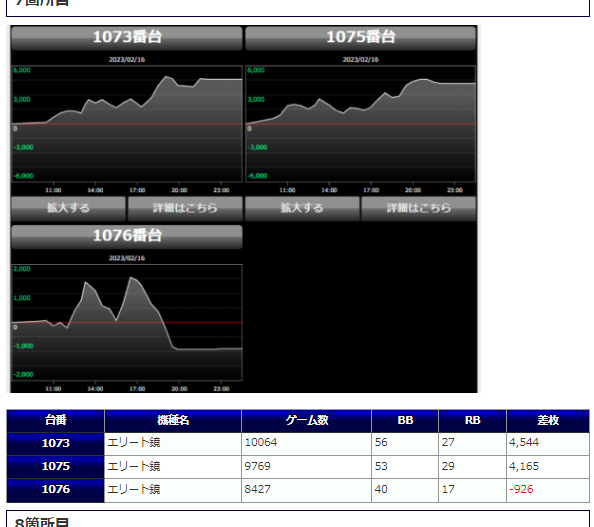Image resolution: width=594 pixels, height=527 pixels.
Task: Select the ゲーム数 column header
Action: [306, 421]
